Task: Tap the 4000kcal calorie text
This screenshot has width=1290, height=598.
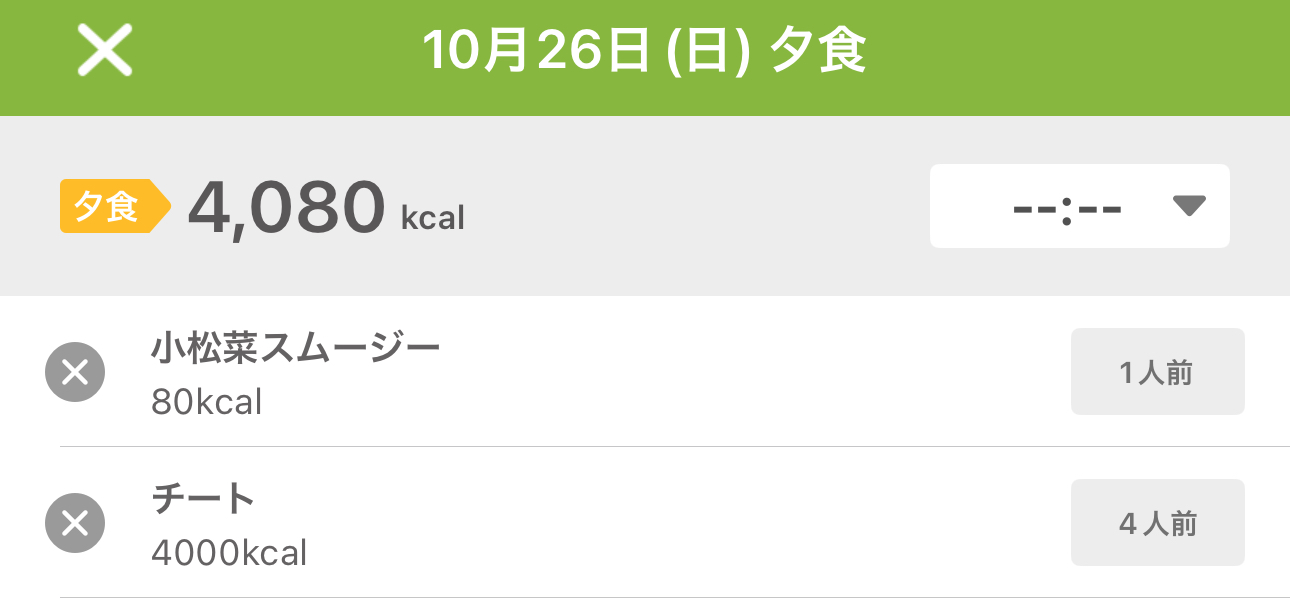Action: coord(229,553)
